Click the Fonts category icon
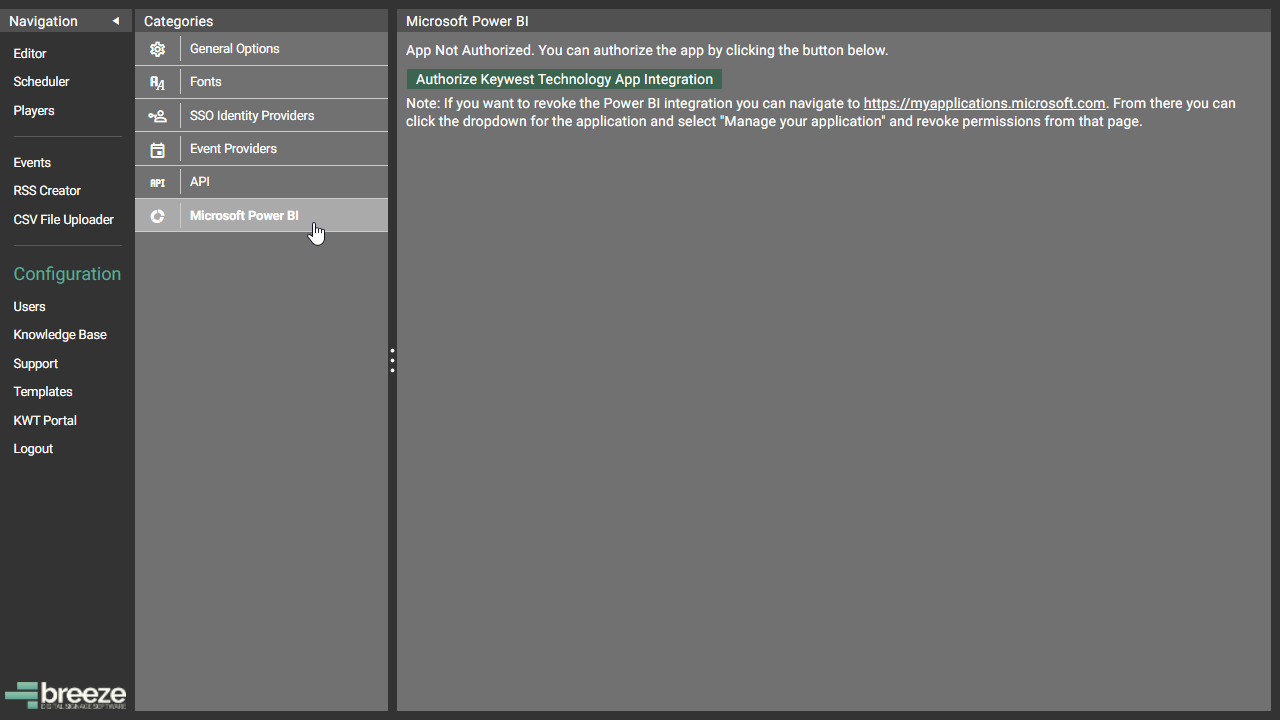This screenshot has width=1280, height=720. 157,82
